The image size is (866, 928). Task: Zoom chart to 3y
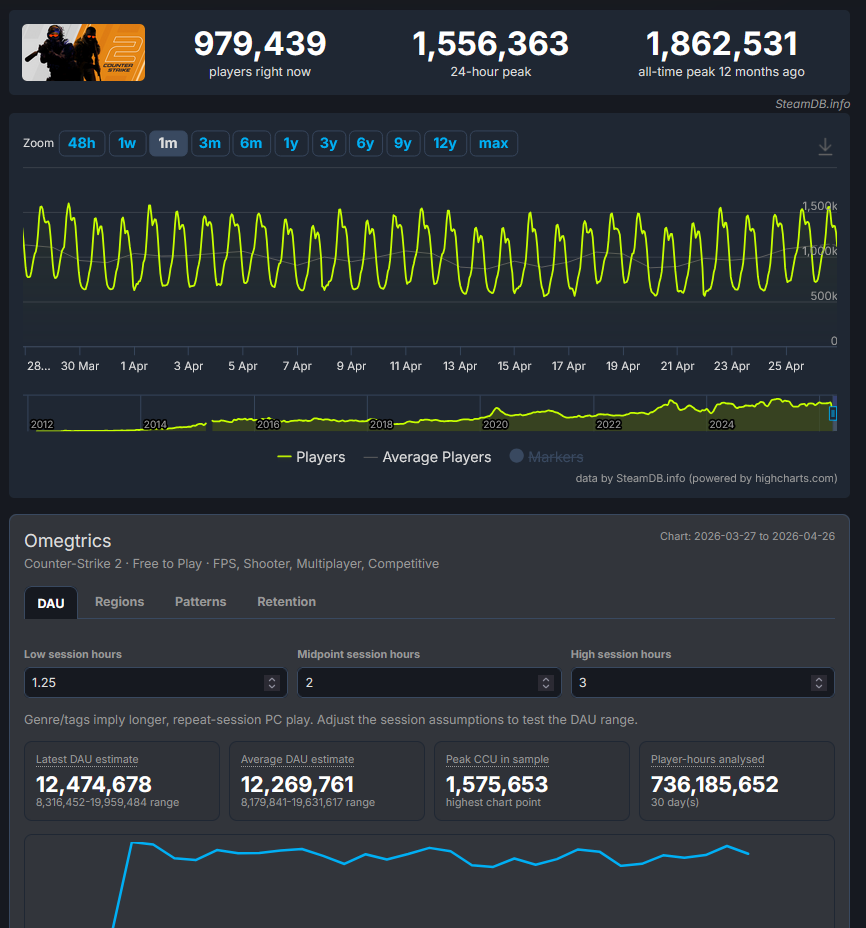[x=329, y=143]
